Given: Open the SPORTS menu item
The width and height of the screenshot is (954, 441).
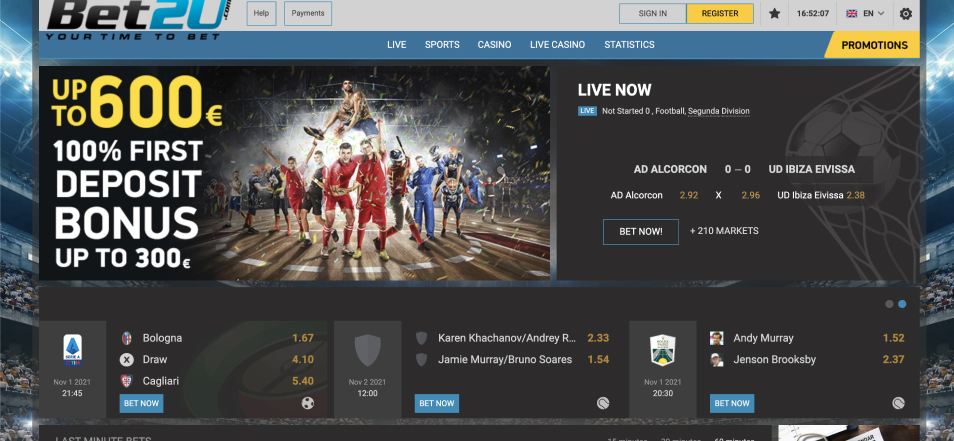Looking at the screenshot, I should click(x=442, y=44).
